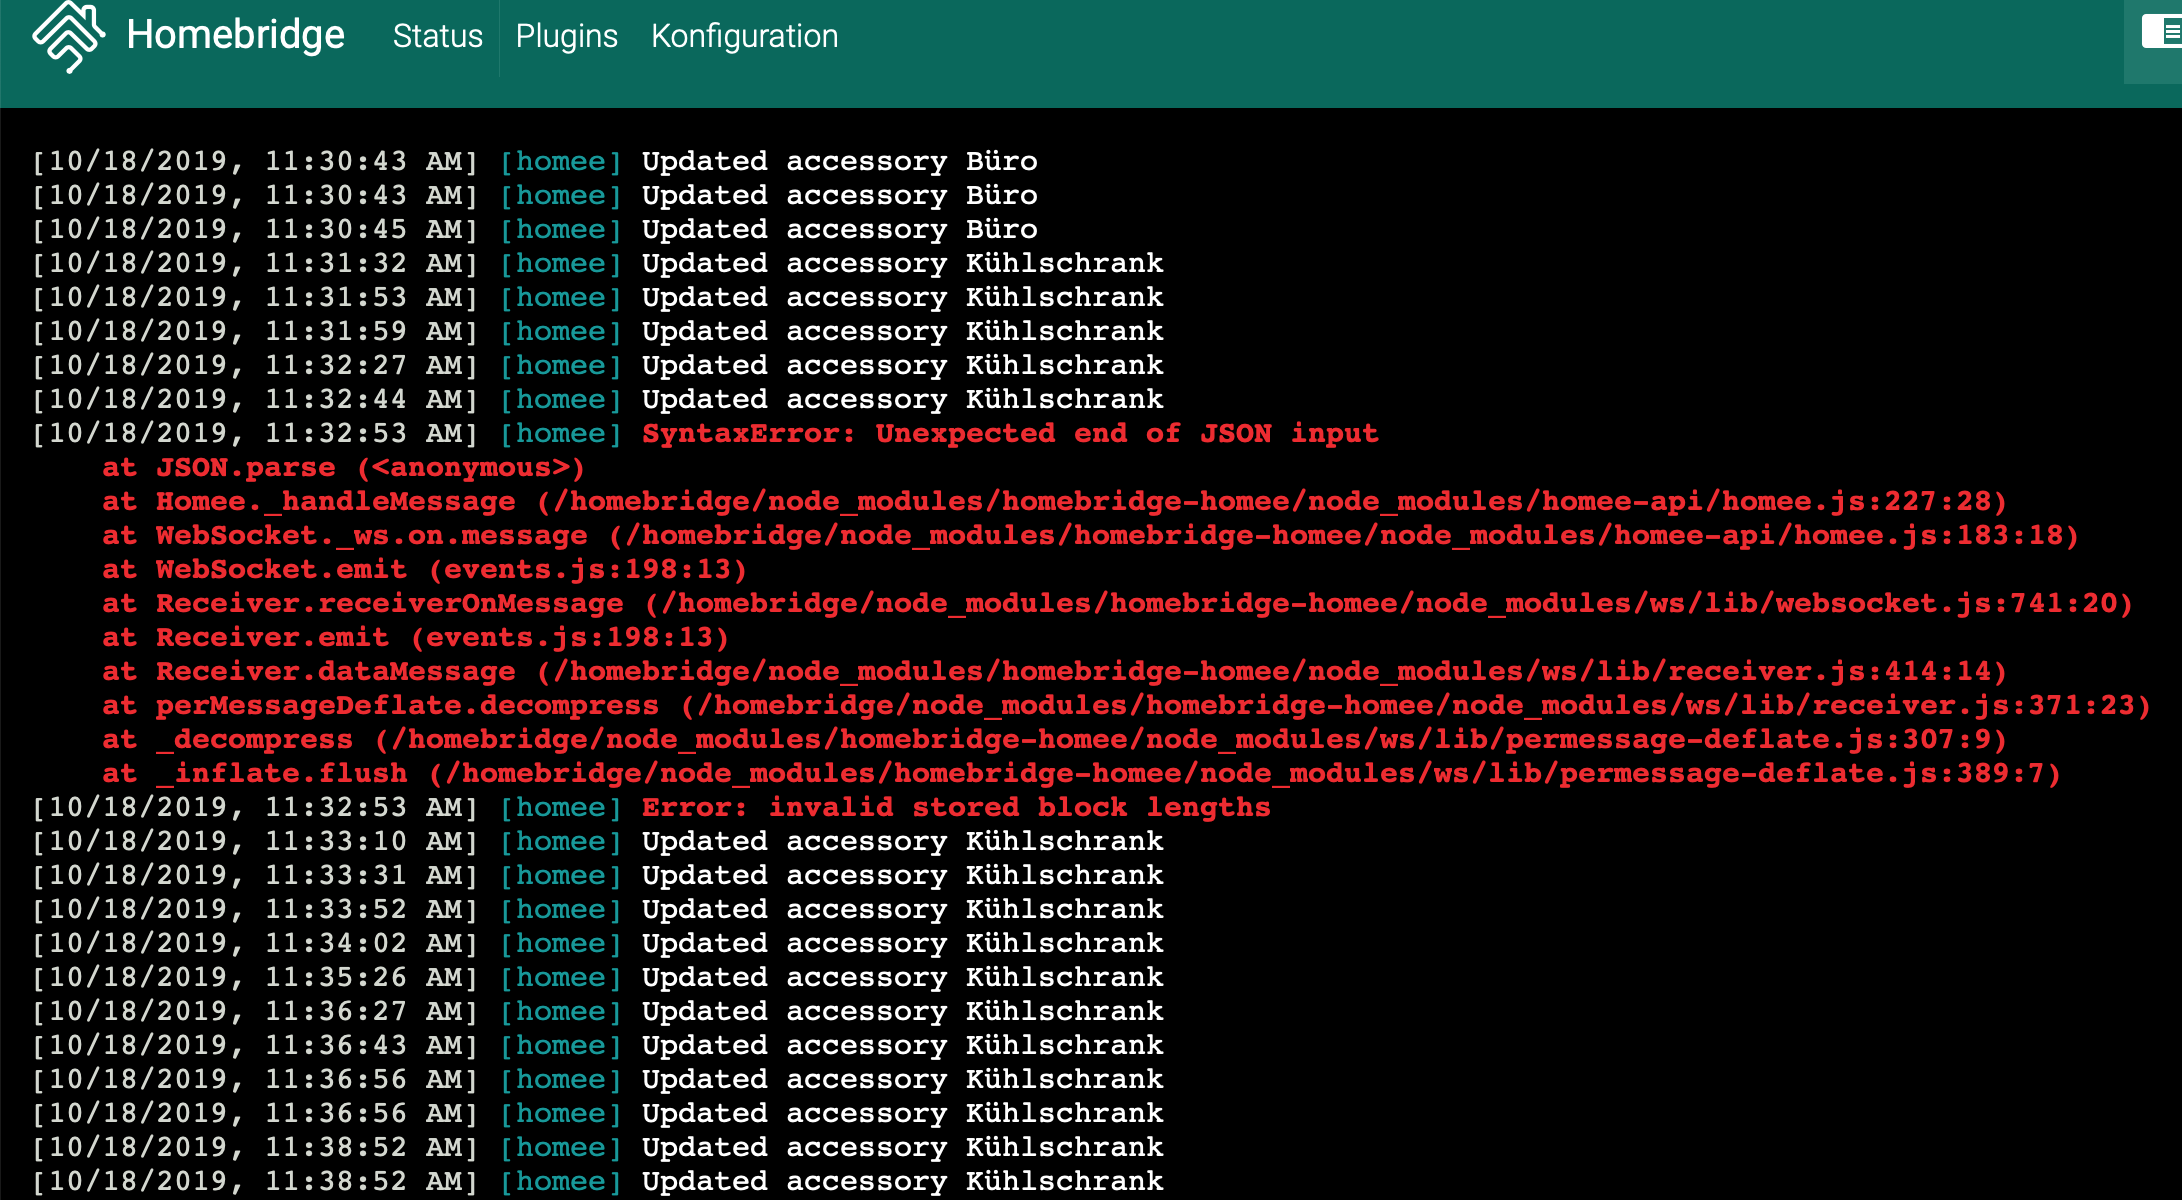Click the Receiver.dataMessage stack trace line

click(x=1053, y=671)
